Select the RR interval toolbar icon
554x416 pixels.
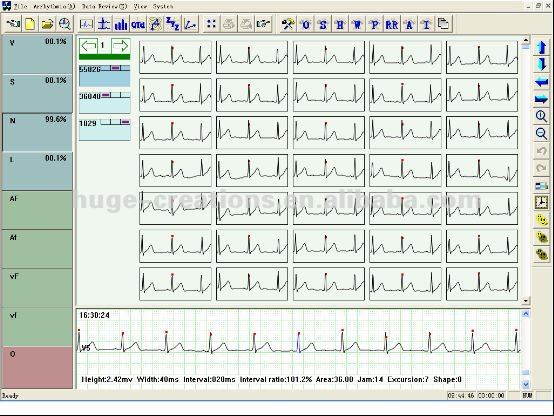click(x=391, y=24)
